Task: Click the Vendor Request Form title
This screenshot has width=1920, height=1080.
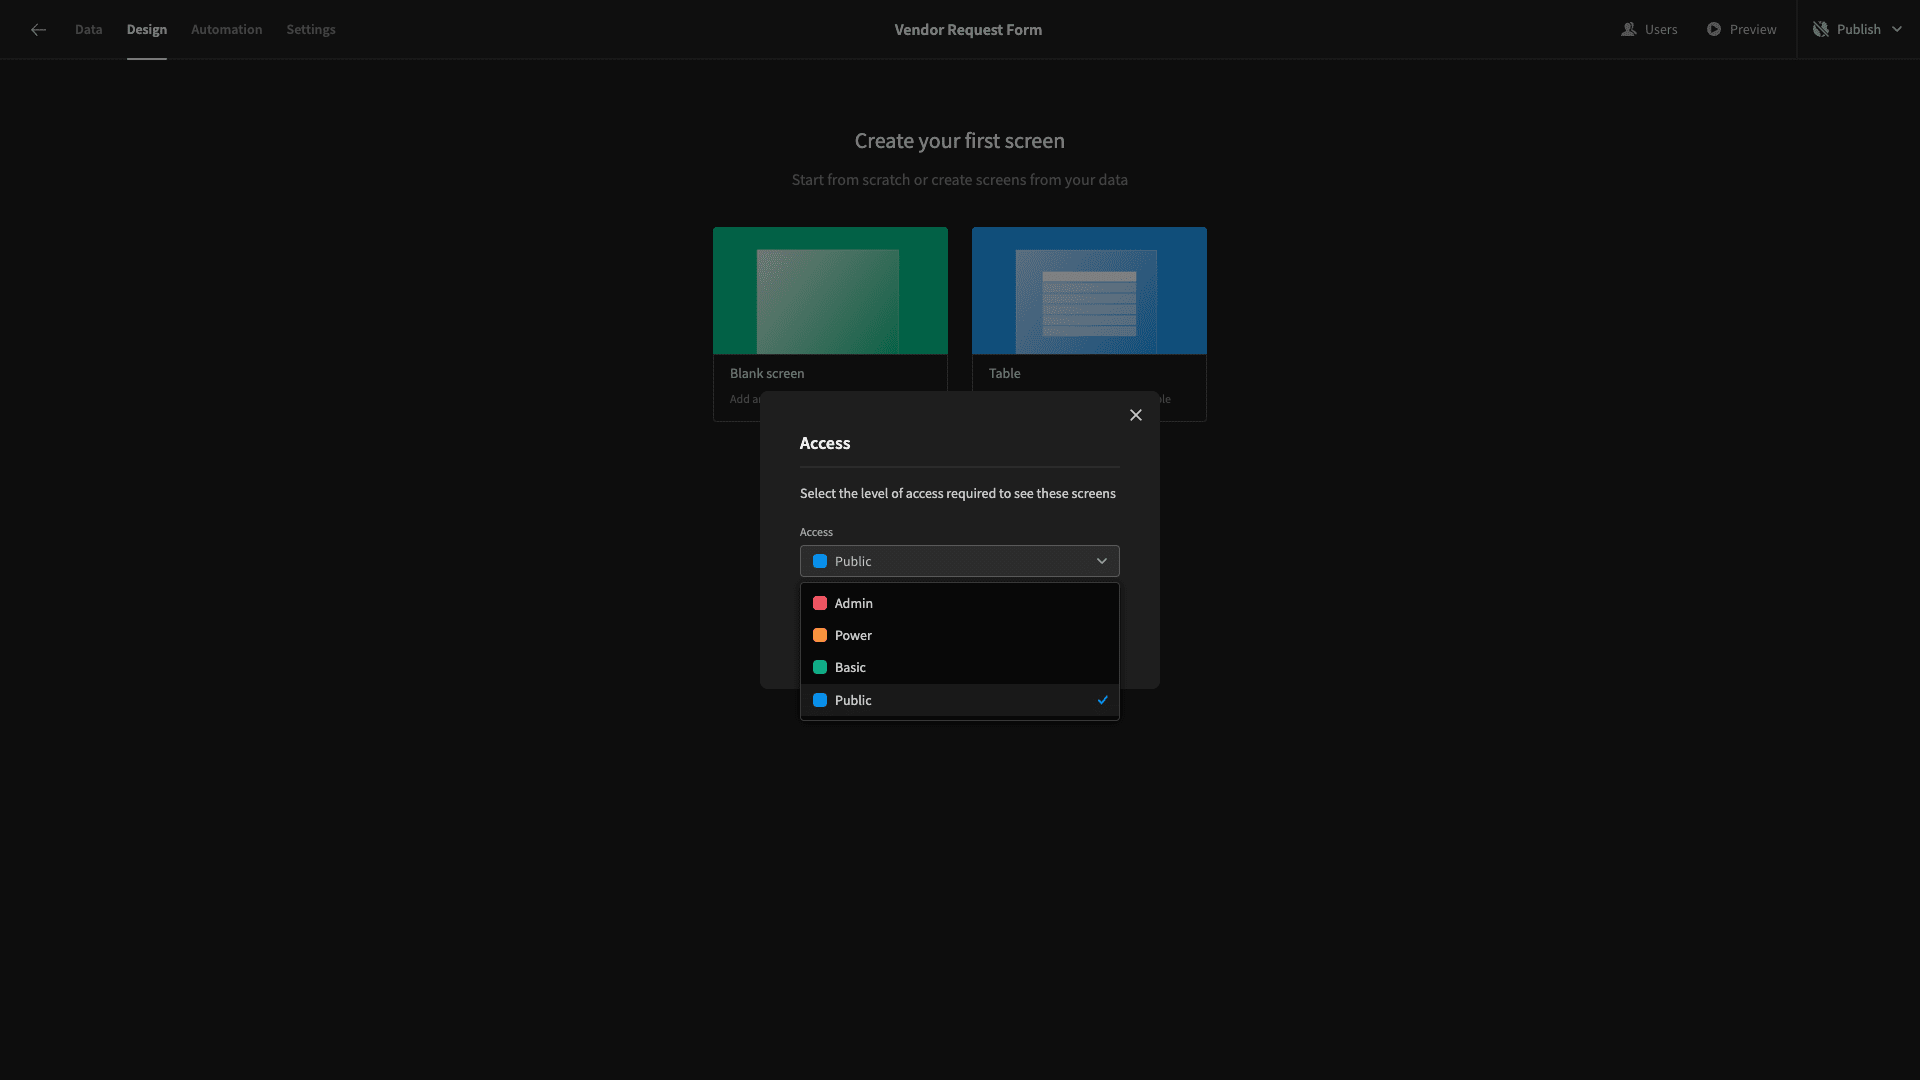Action: coord(968,30)
